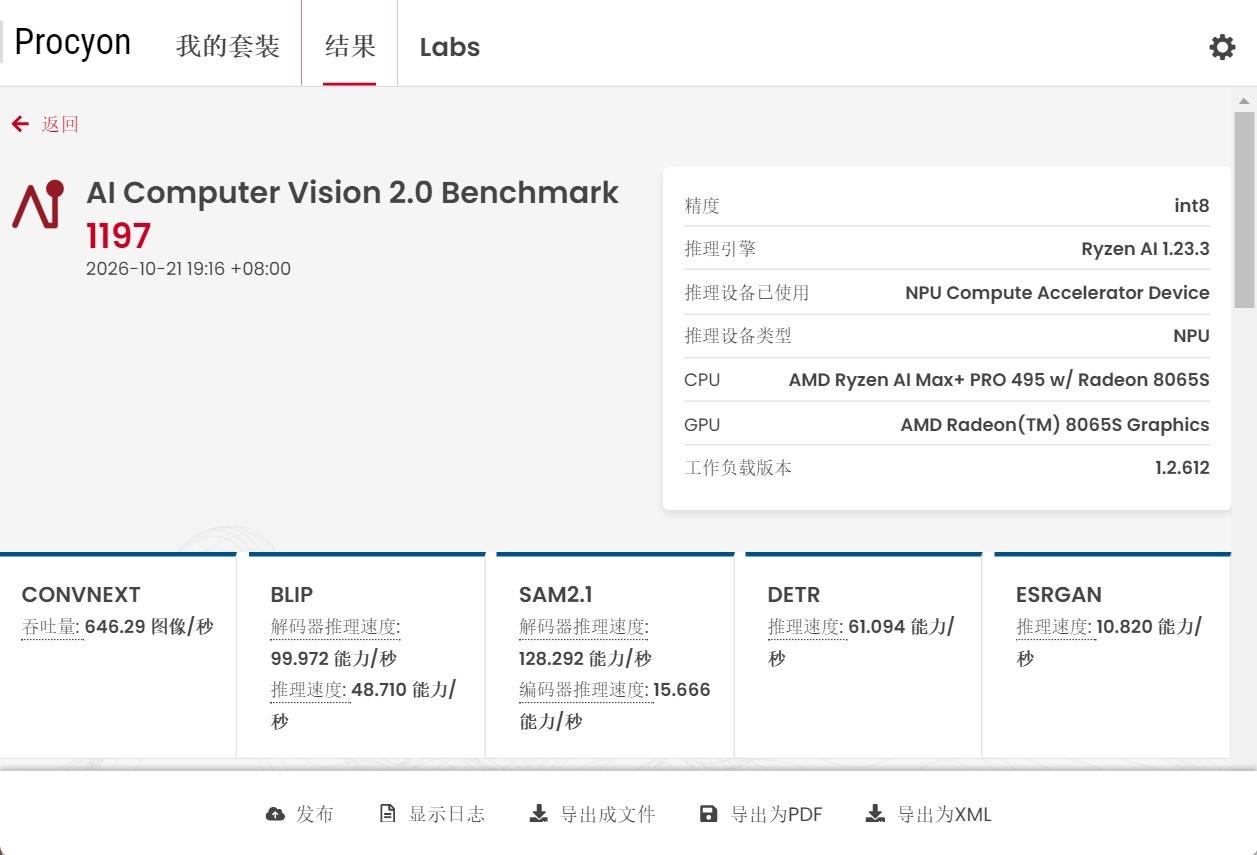Viewport: 1257px width, 855px height.
Task: Click the export PDF save icon
Action: pos(708,814)
